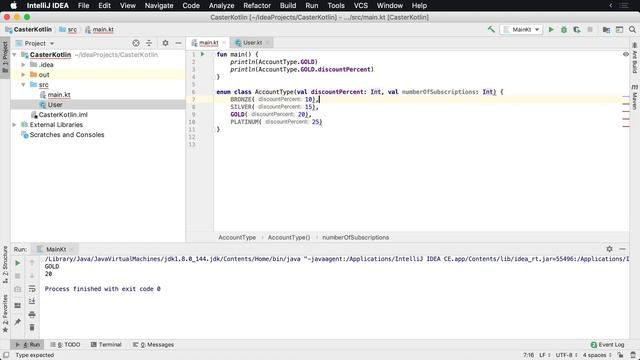Collapse all in Project panel

pyautogui.click(x=149, y=43)
